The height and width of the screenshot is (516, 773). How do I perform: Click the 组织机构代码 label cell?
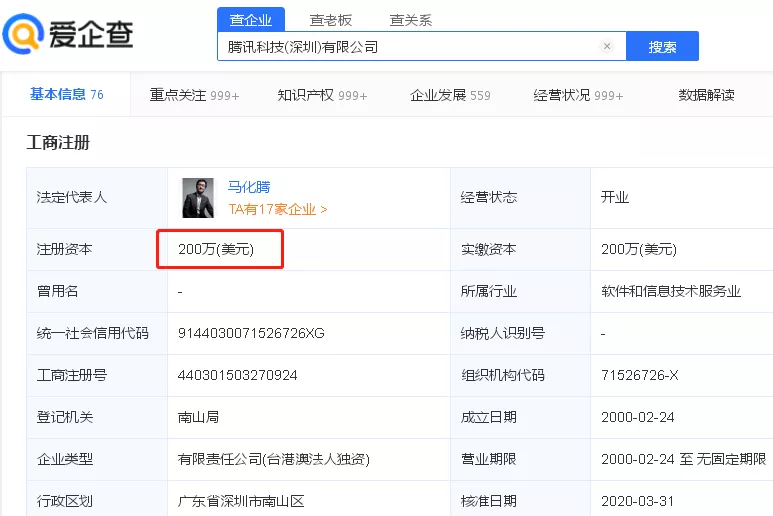pyautogui.click(x=521, y=376)
